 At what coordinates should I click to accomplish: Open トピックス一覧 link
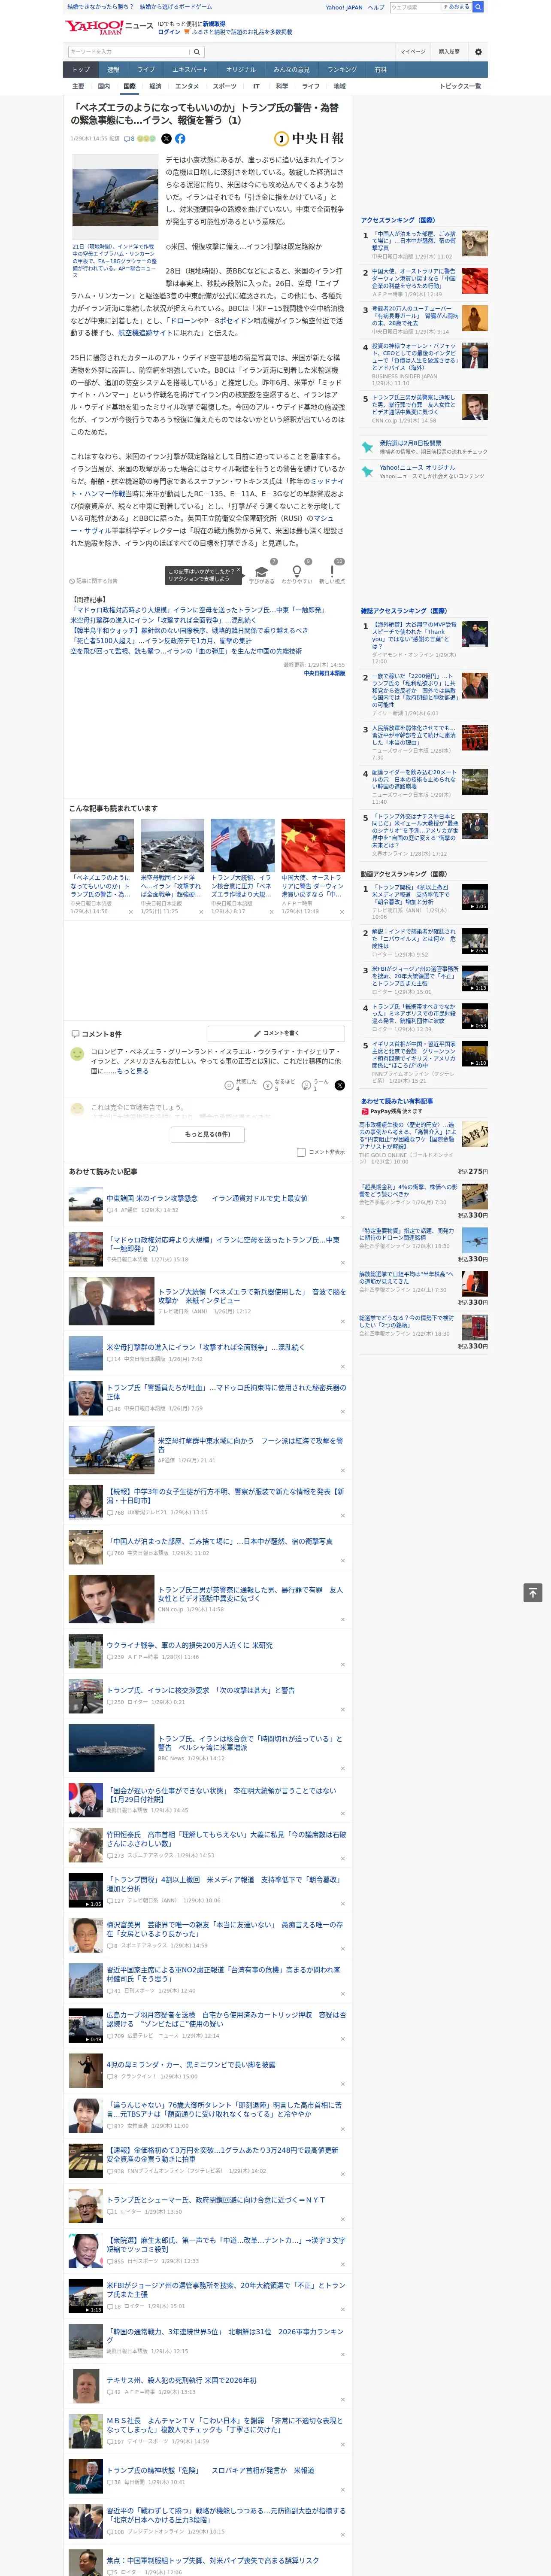point(460,86)
